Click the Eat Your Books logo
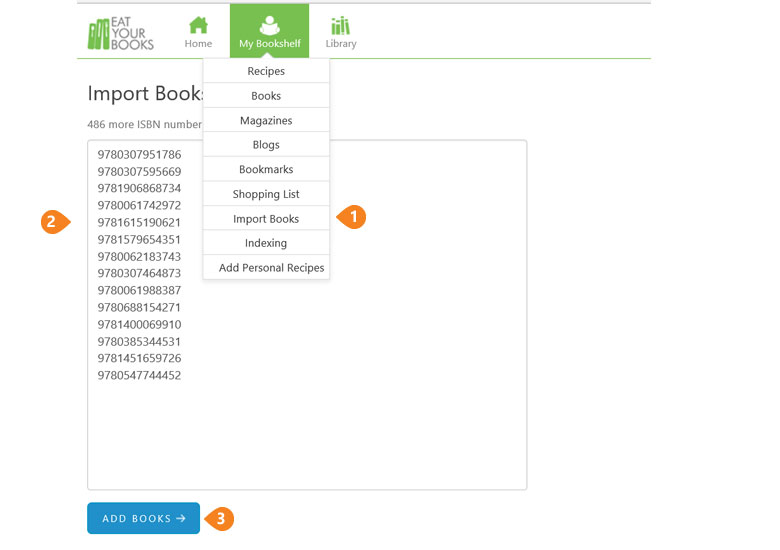The height and width of the screenshot is (550, 780). (120, 33)
